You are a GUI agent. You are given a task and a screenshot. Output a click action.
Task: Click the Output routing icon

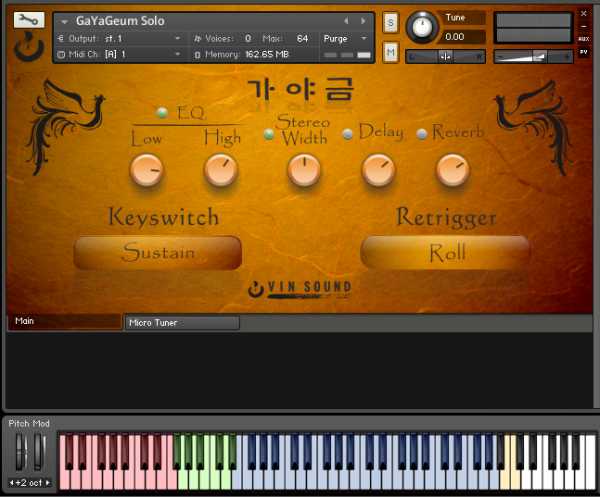click(60, 38)
